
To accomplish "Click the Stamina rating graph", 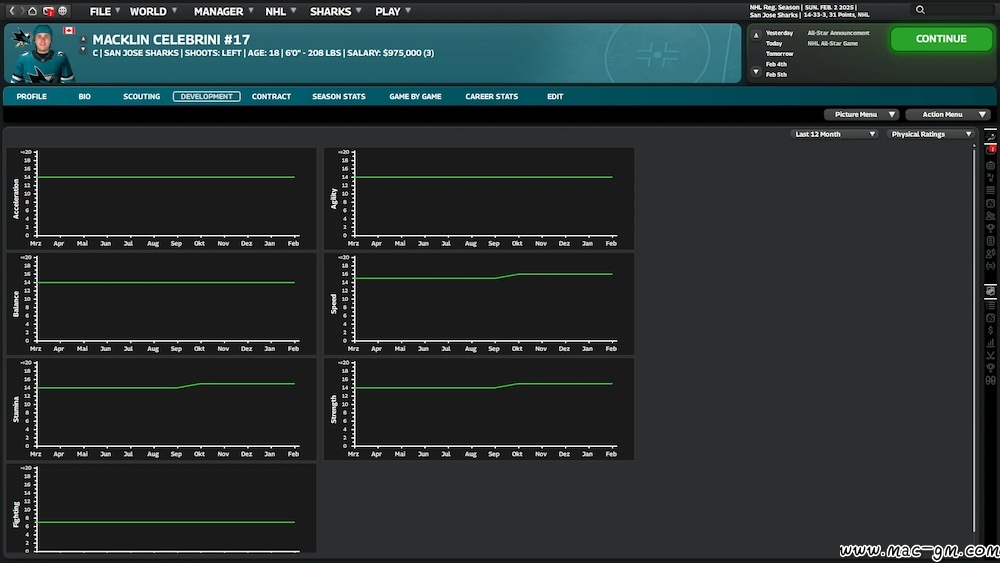I will 161,409.
